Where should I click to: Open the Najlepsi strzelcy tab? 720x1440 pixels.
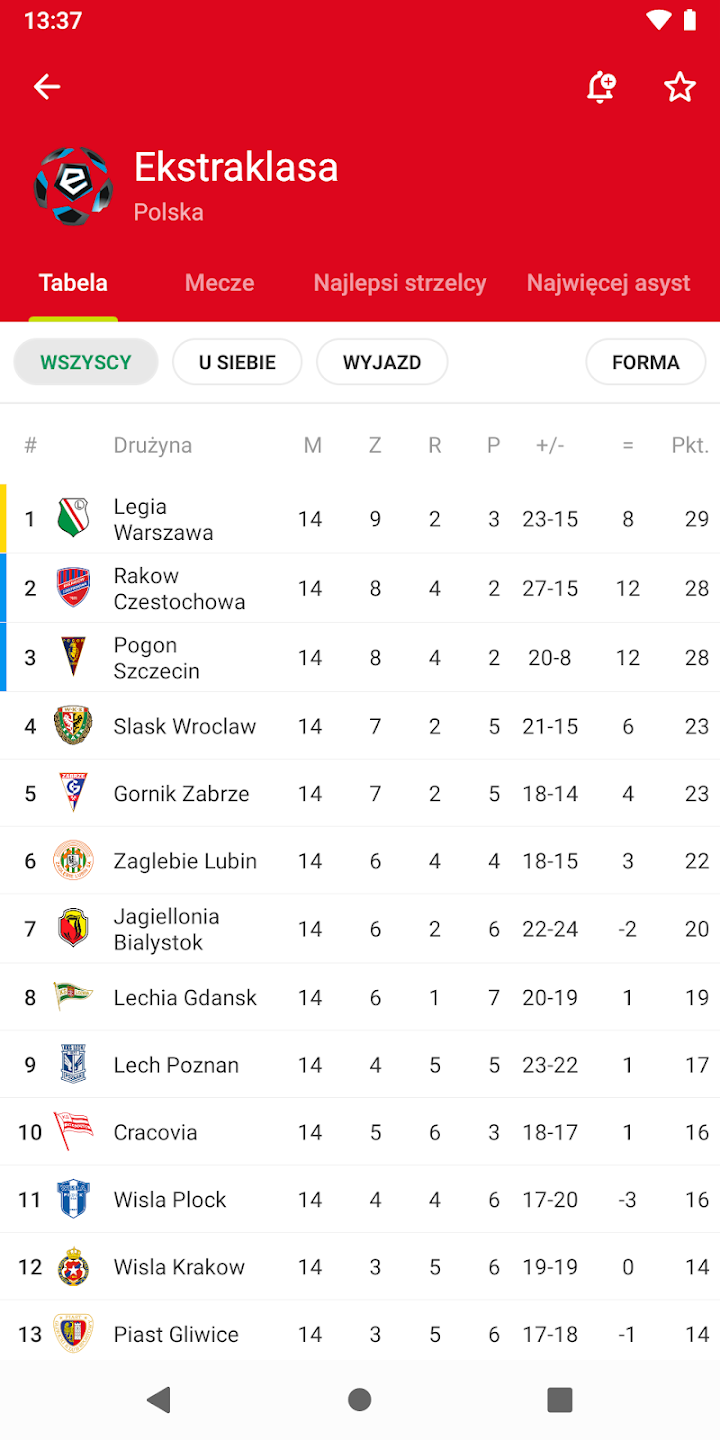(400, 283)
